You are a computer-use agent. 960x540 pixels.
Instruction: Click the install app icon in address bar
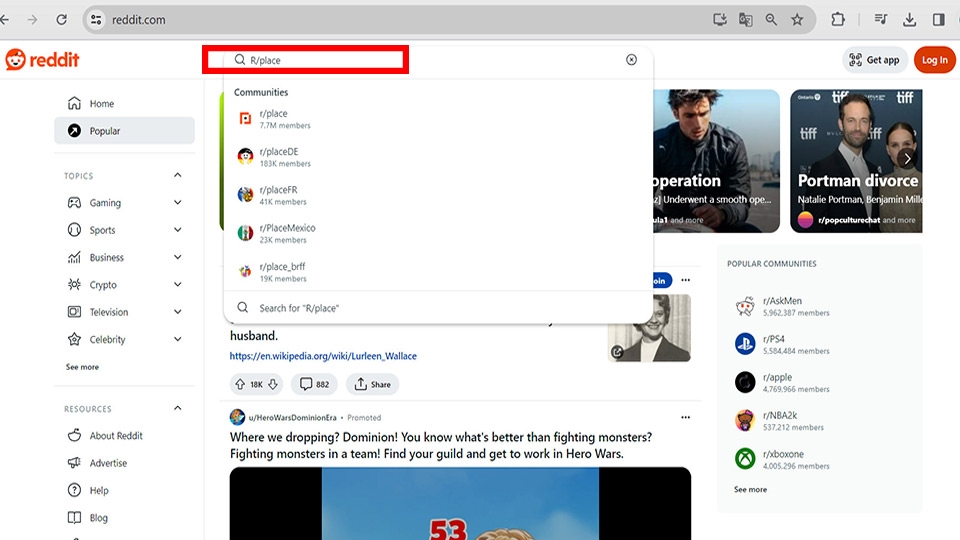point(719,20)
